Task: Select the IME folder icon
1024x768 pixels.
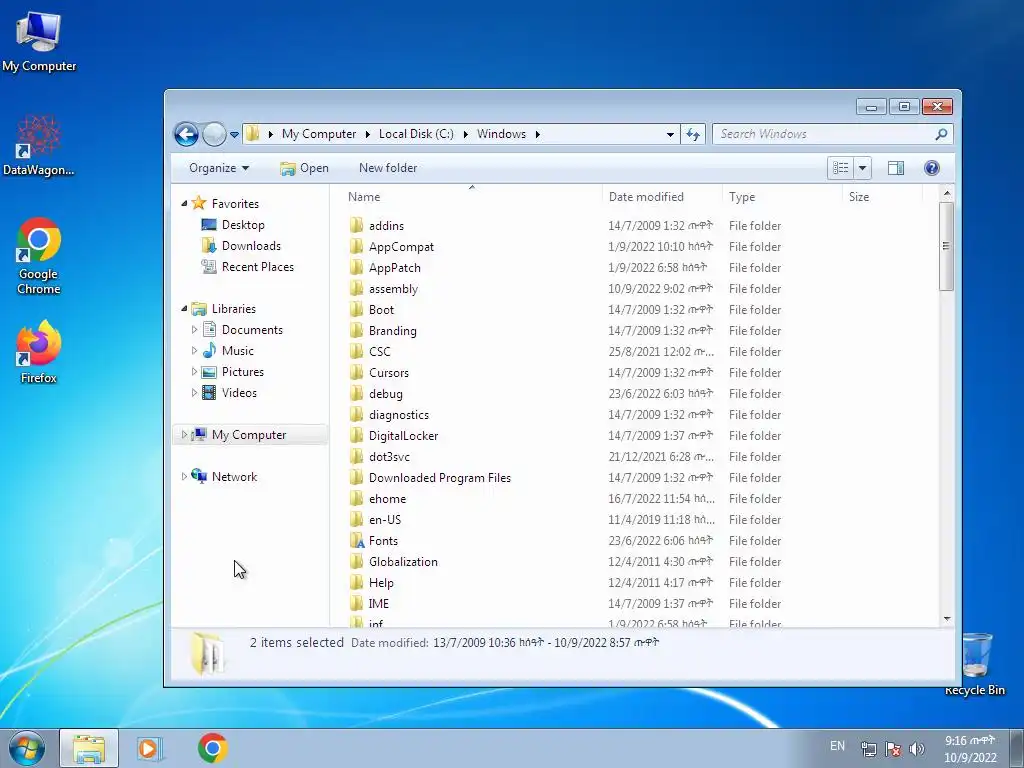Action: 356,603
